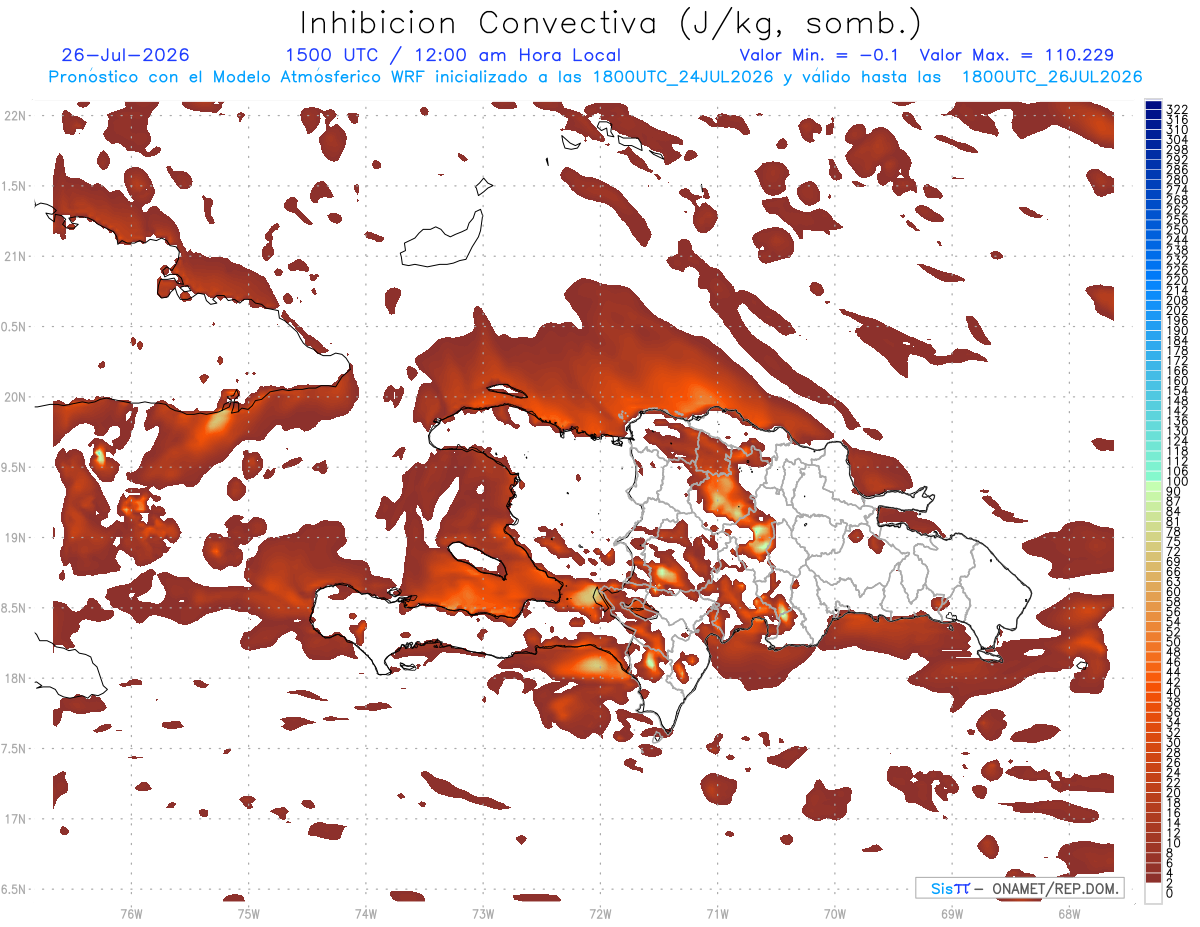Screen dimensions: 1200x927
Task: Click '1500 UTC / 12:00 am Hora Local'
Action: point(453,56)
